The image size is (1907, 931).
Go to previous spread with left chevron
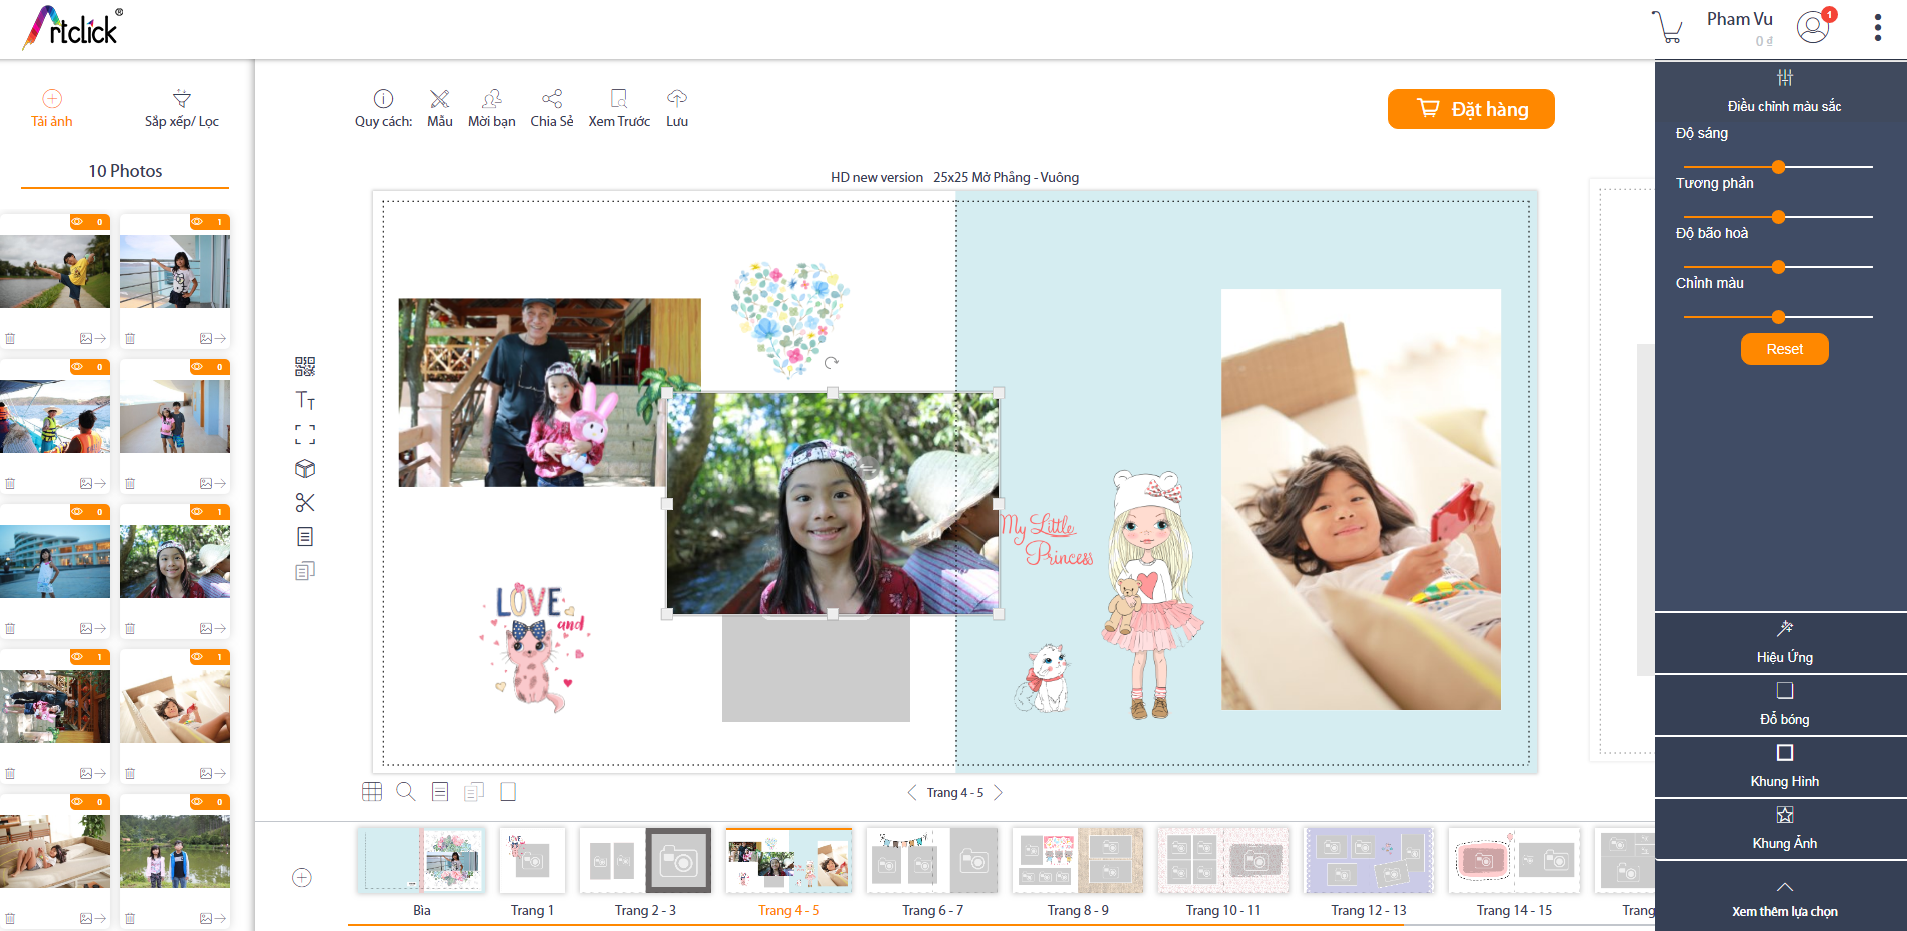pyautogui.click(x=912, y=792)
